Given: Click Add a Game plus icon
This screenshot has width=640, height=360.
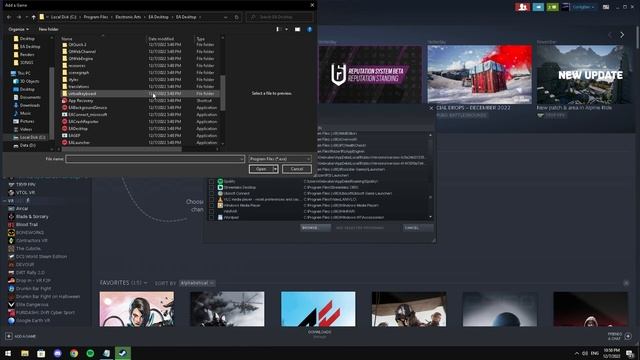Looking at the screenshot, I should pos(9,336).
